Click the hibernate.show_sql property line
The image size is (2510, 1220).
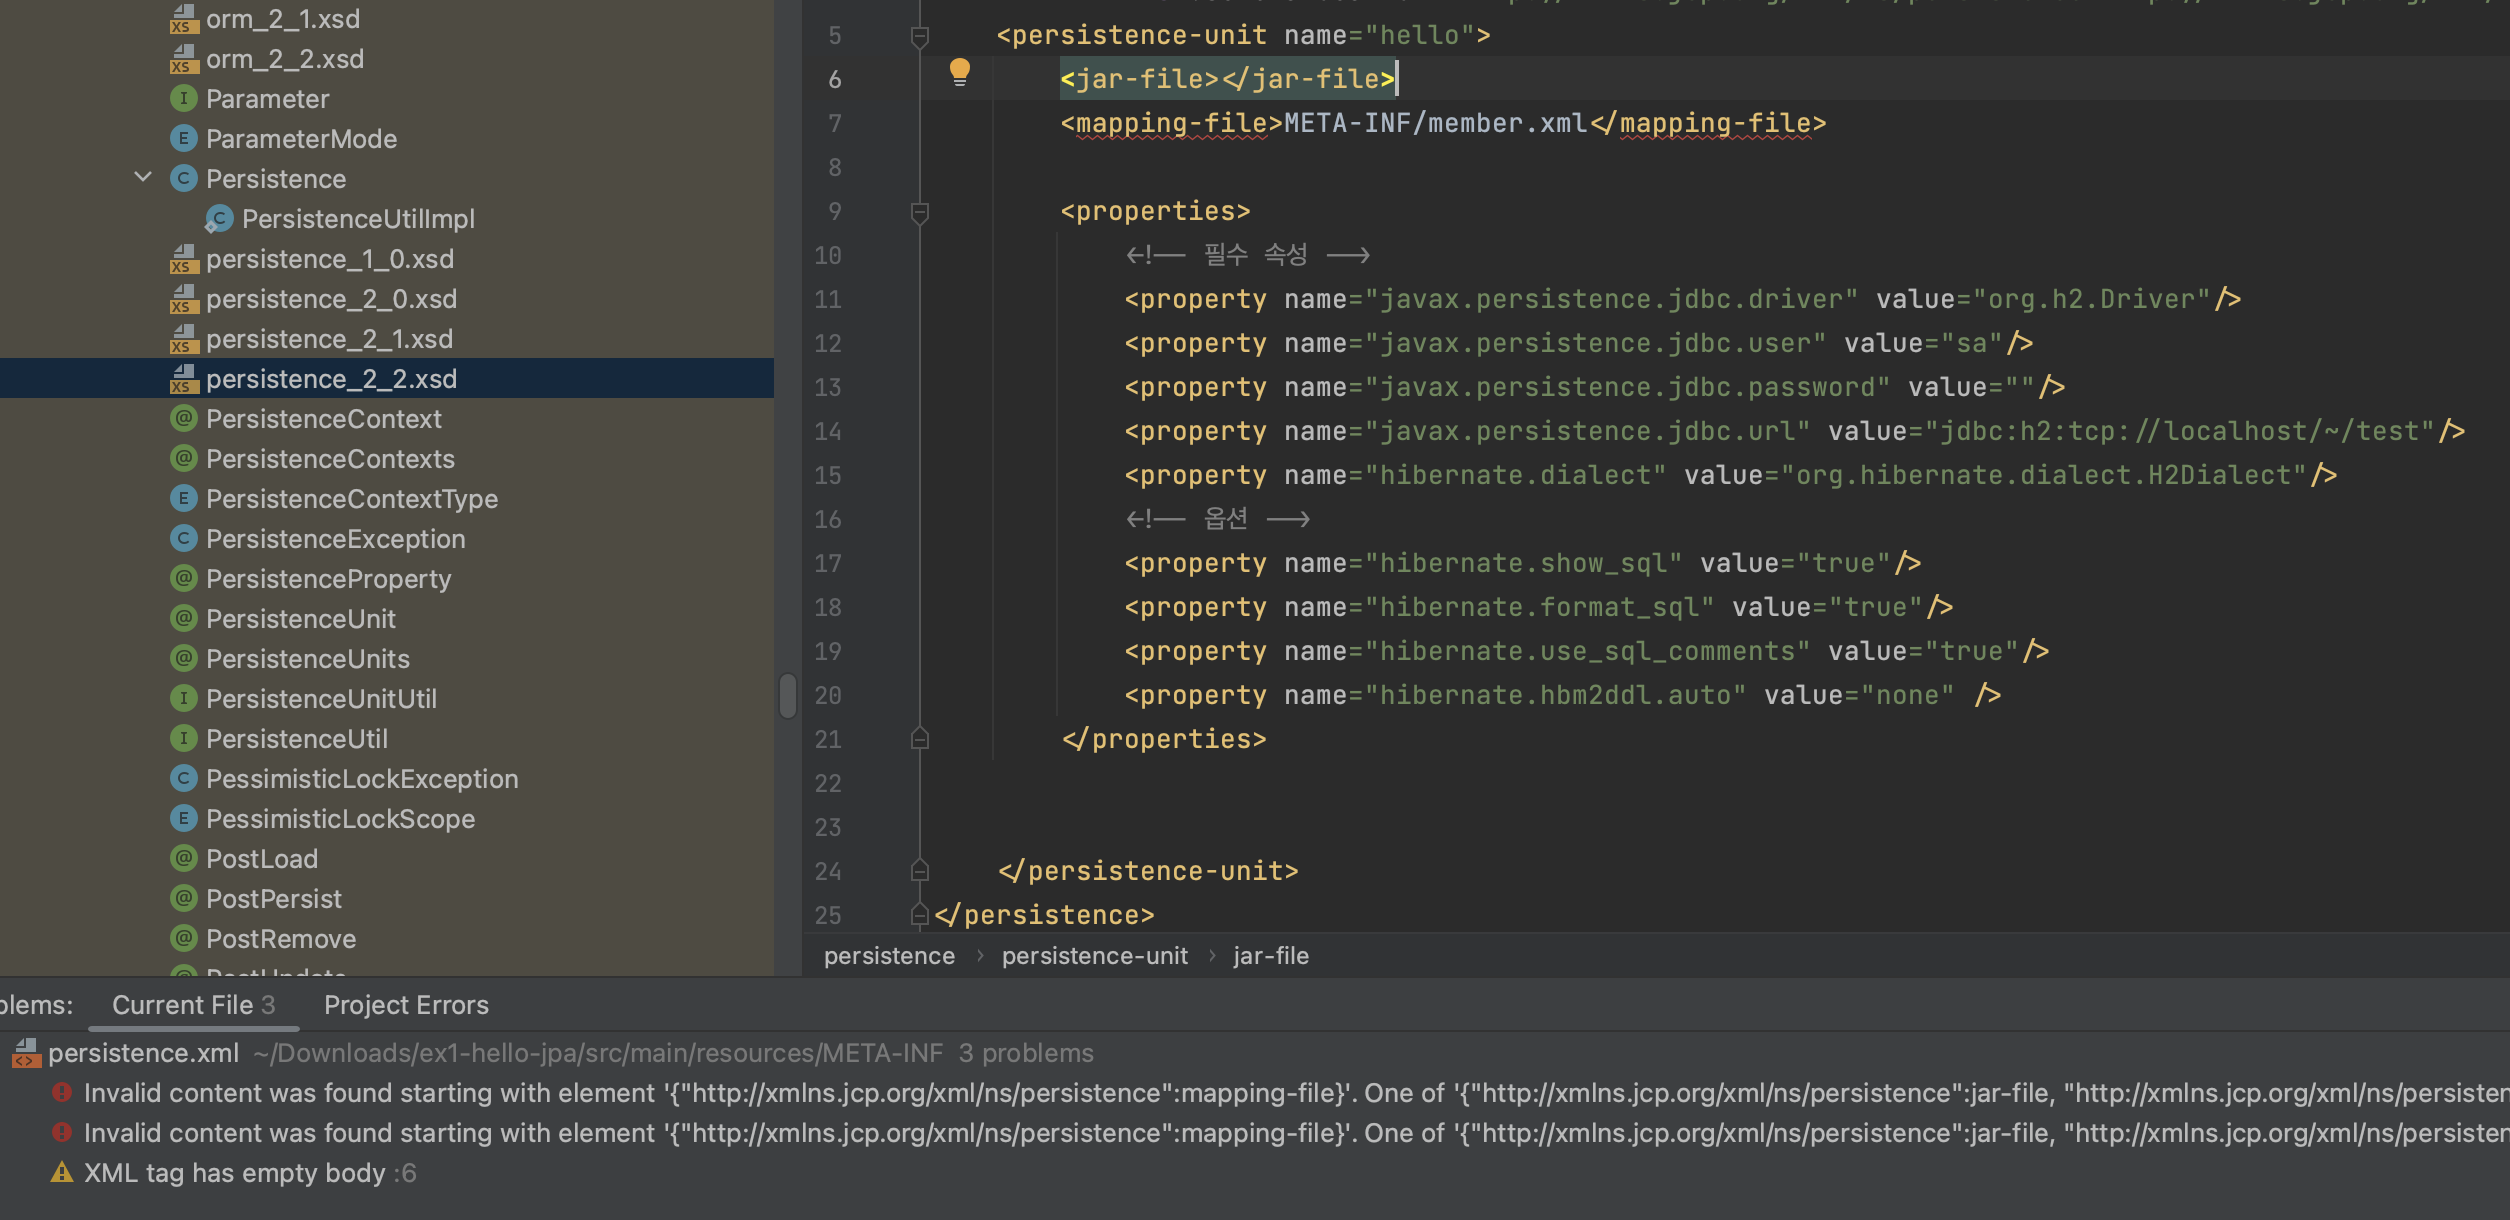pos(1522,563)
